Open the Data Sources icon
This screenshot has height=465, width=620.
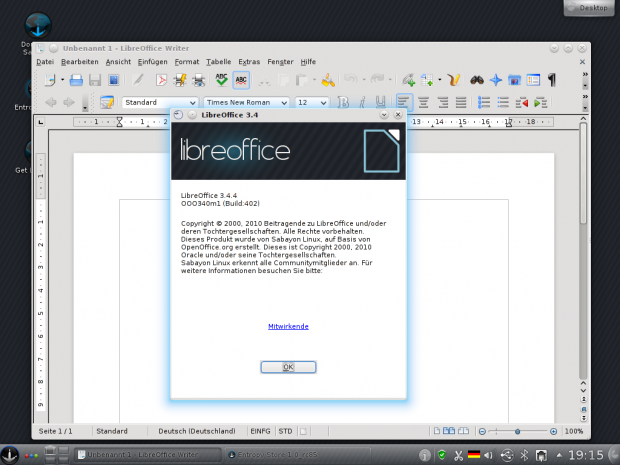533,80
